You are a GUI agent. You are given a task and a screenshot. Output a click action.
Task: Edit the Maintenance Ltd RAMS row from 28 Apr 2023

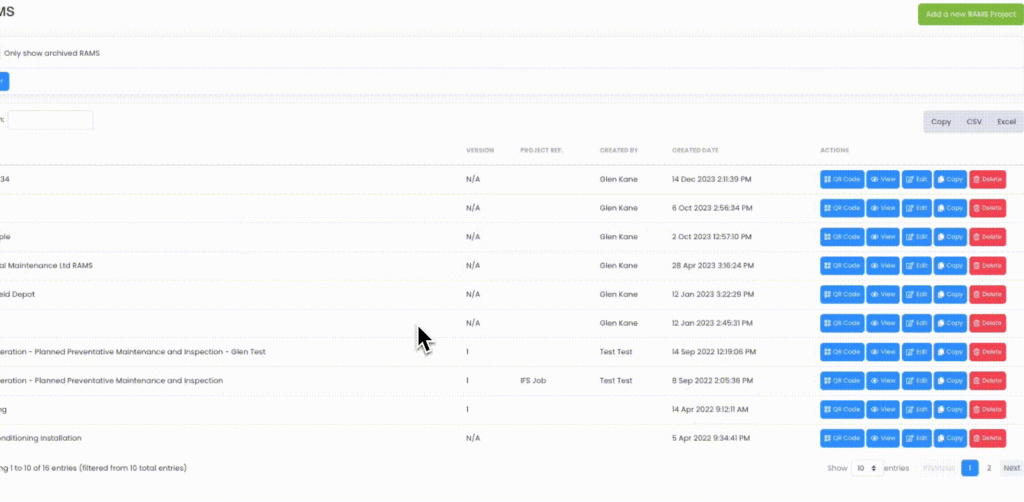click(917, 266)
